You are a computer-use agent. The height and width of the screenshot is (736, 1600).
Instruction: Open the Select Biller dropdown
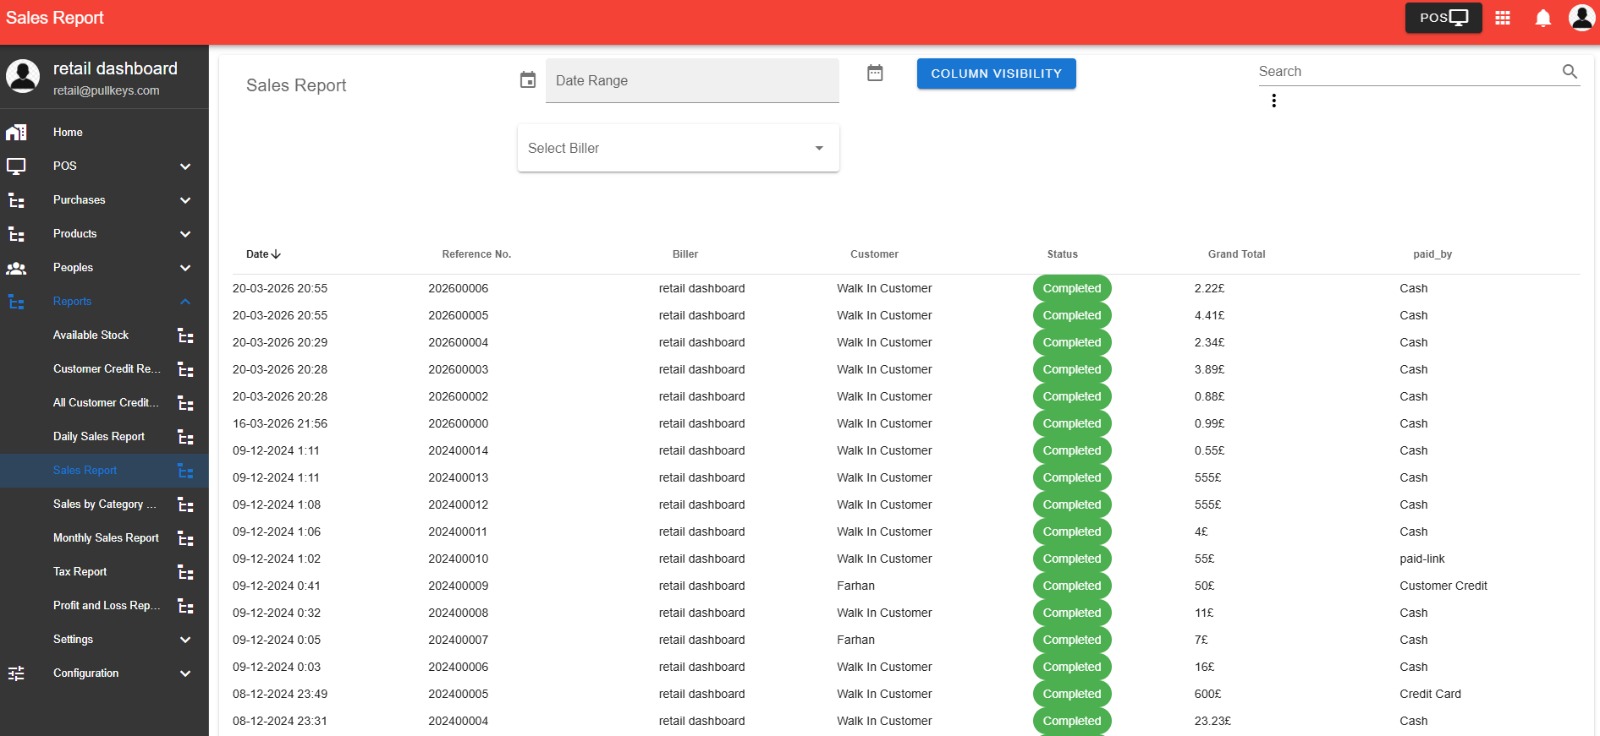(x=678, y=148)
